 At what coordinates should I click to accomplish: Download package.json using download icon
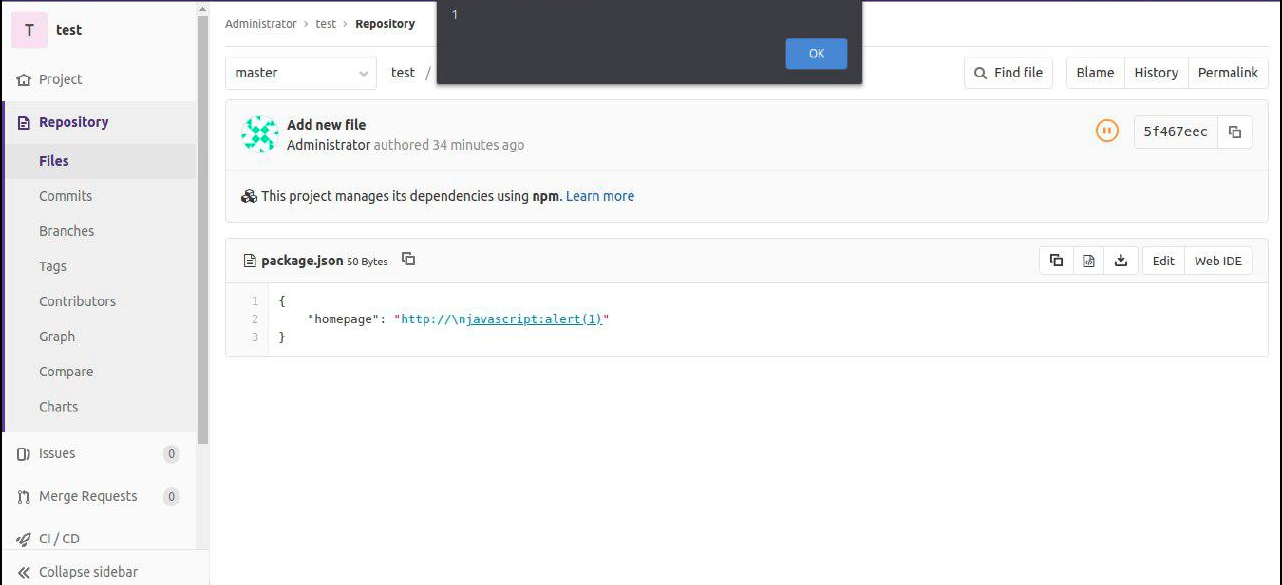click(x=1121, y=261)
